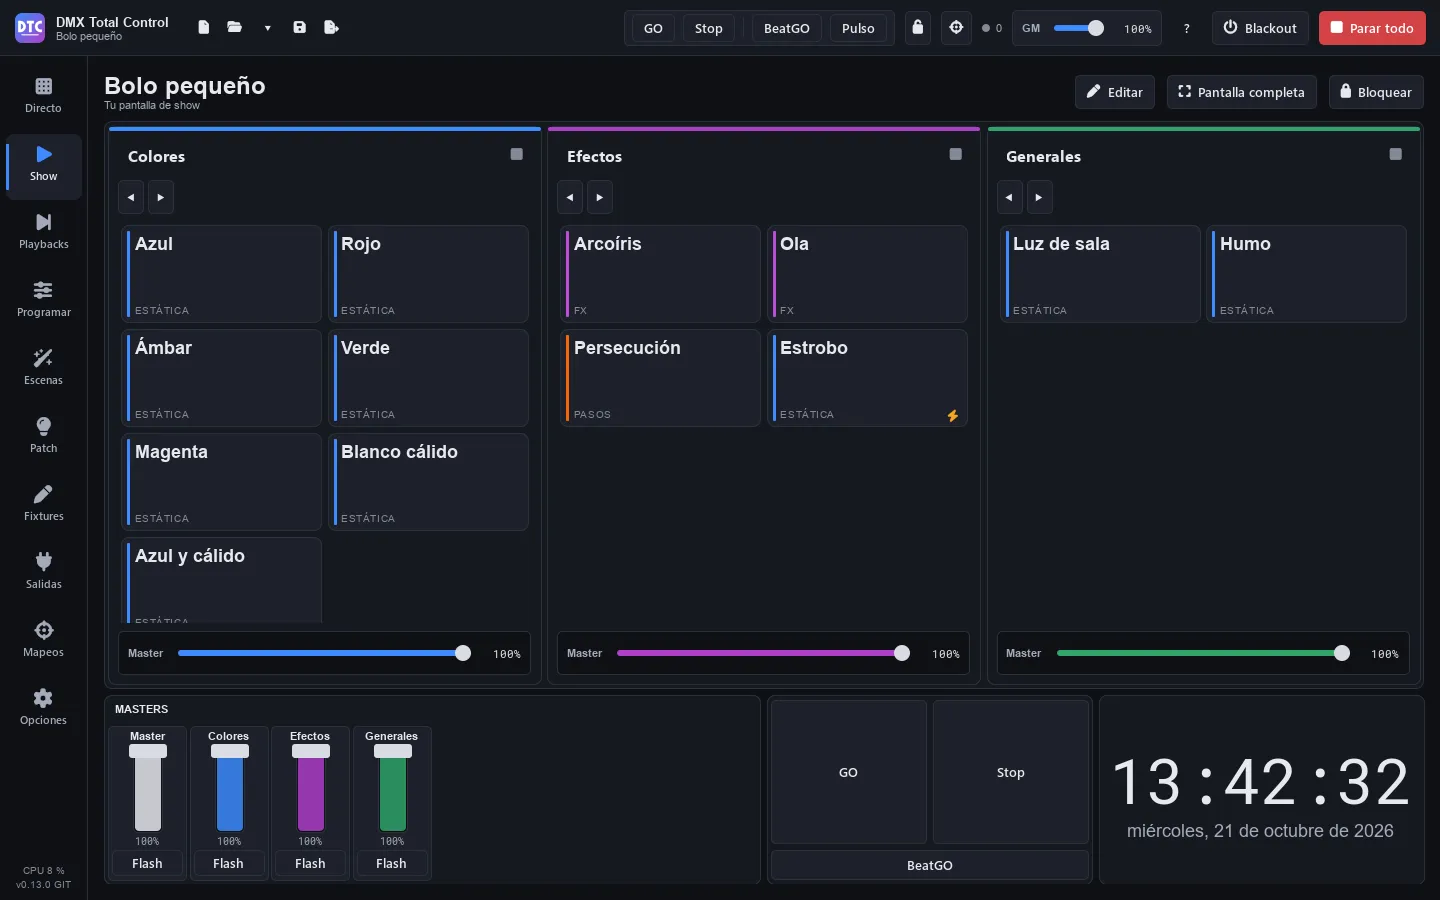1440x900 pixels.
Task: Toggle the Estrobo cue
Action: [x=867, y=378]
